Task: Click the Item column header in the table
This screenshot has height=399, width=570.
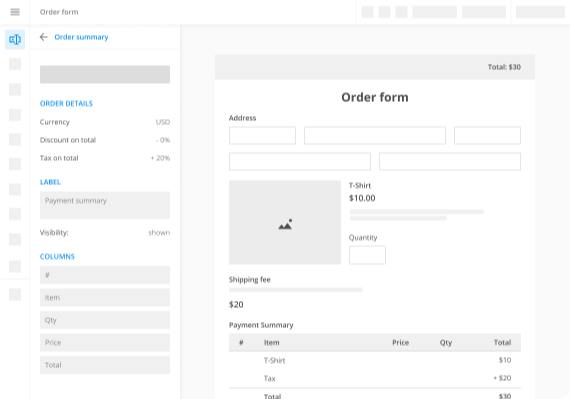Action: [x=272, y=343]
